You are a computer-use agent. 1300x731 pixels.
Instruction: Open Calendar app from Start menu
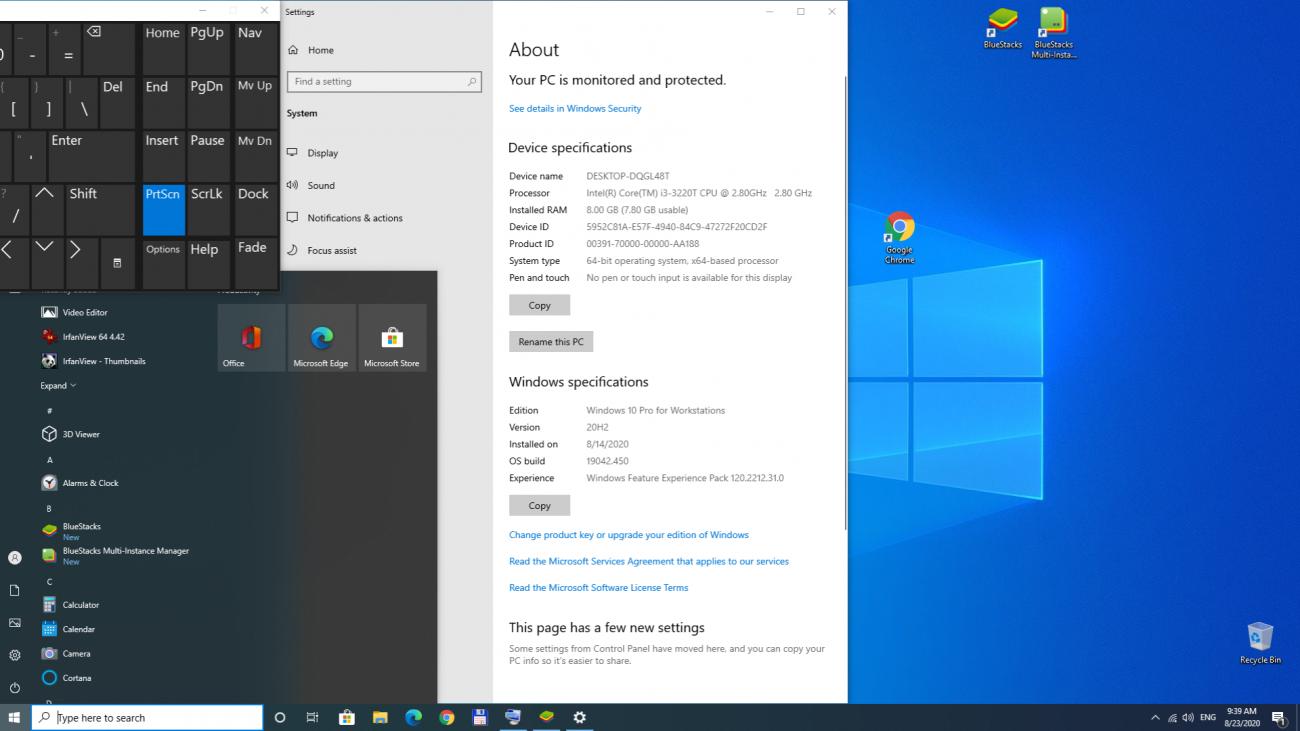68,629
